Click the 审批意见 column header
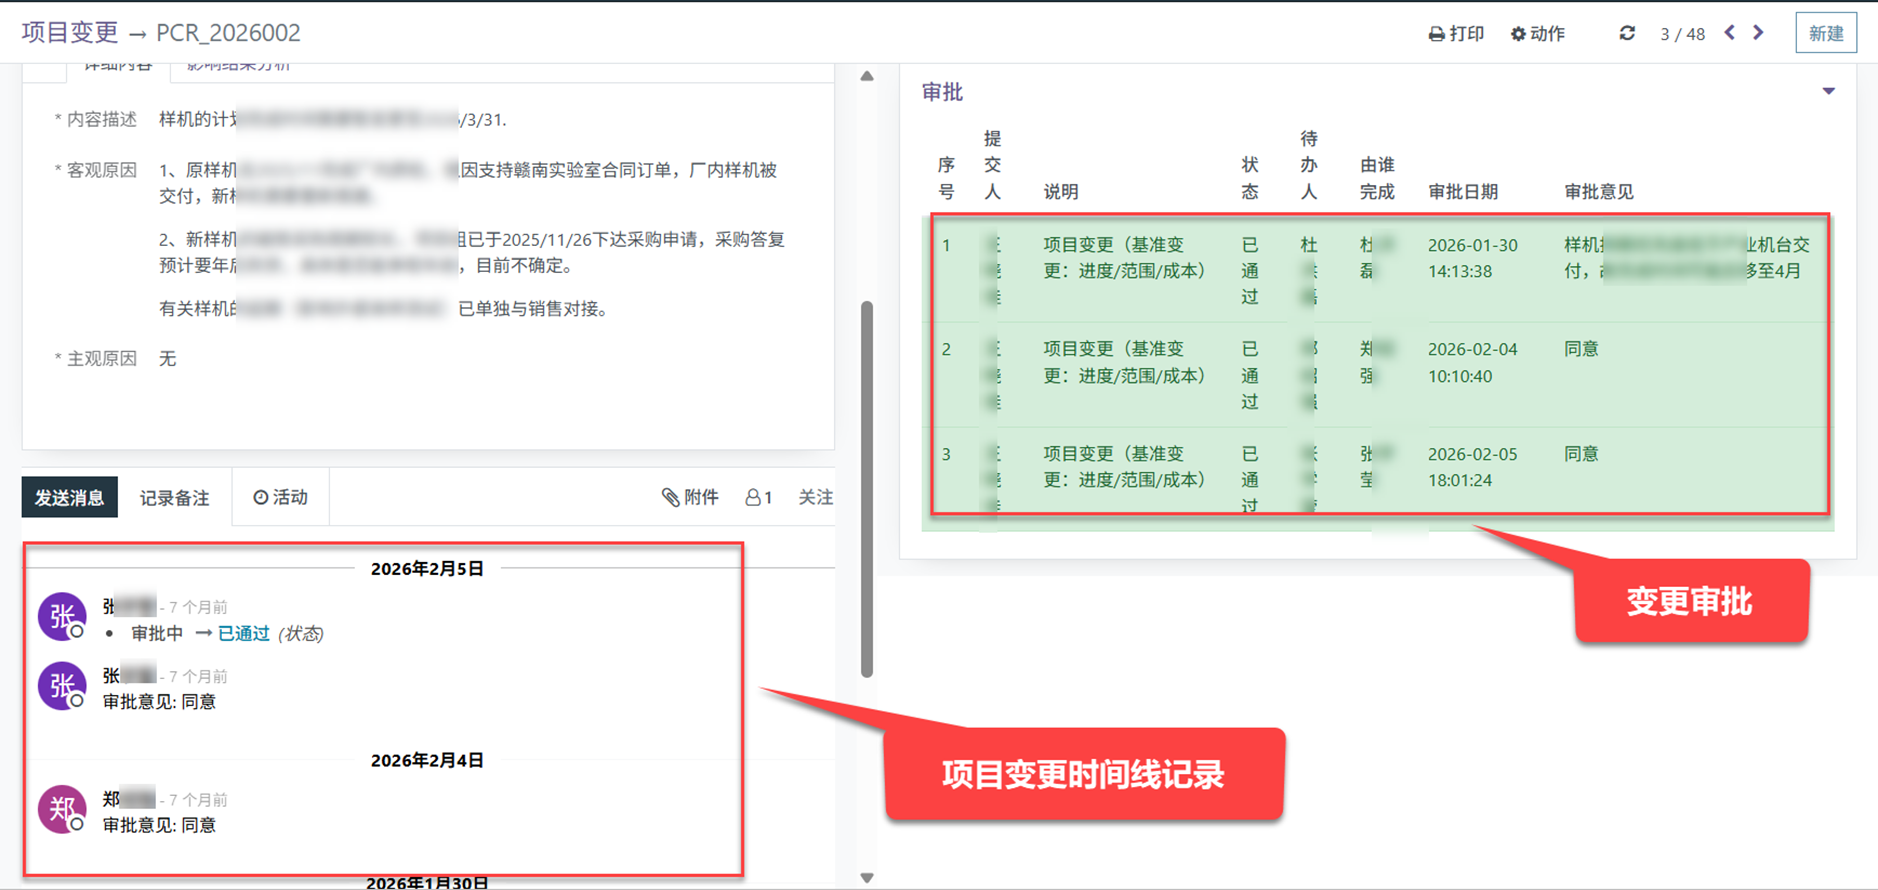Screen dimensions: 1878x890 point(1599,191)
